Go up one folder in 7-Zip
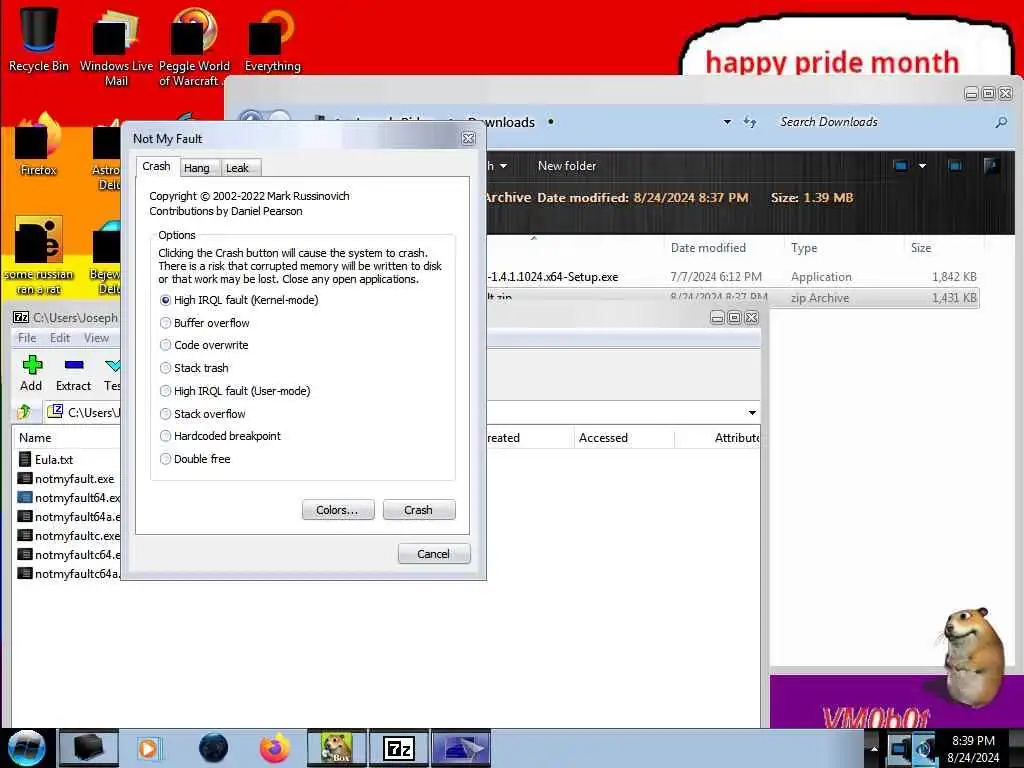 pos(25,412)
